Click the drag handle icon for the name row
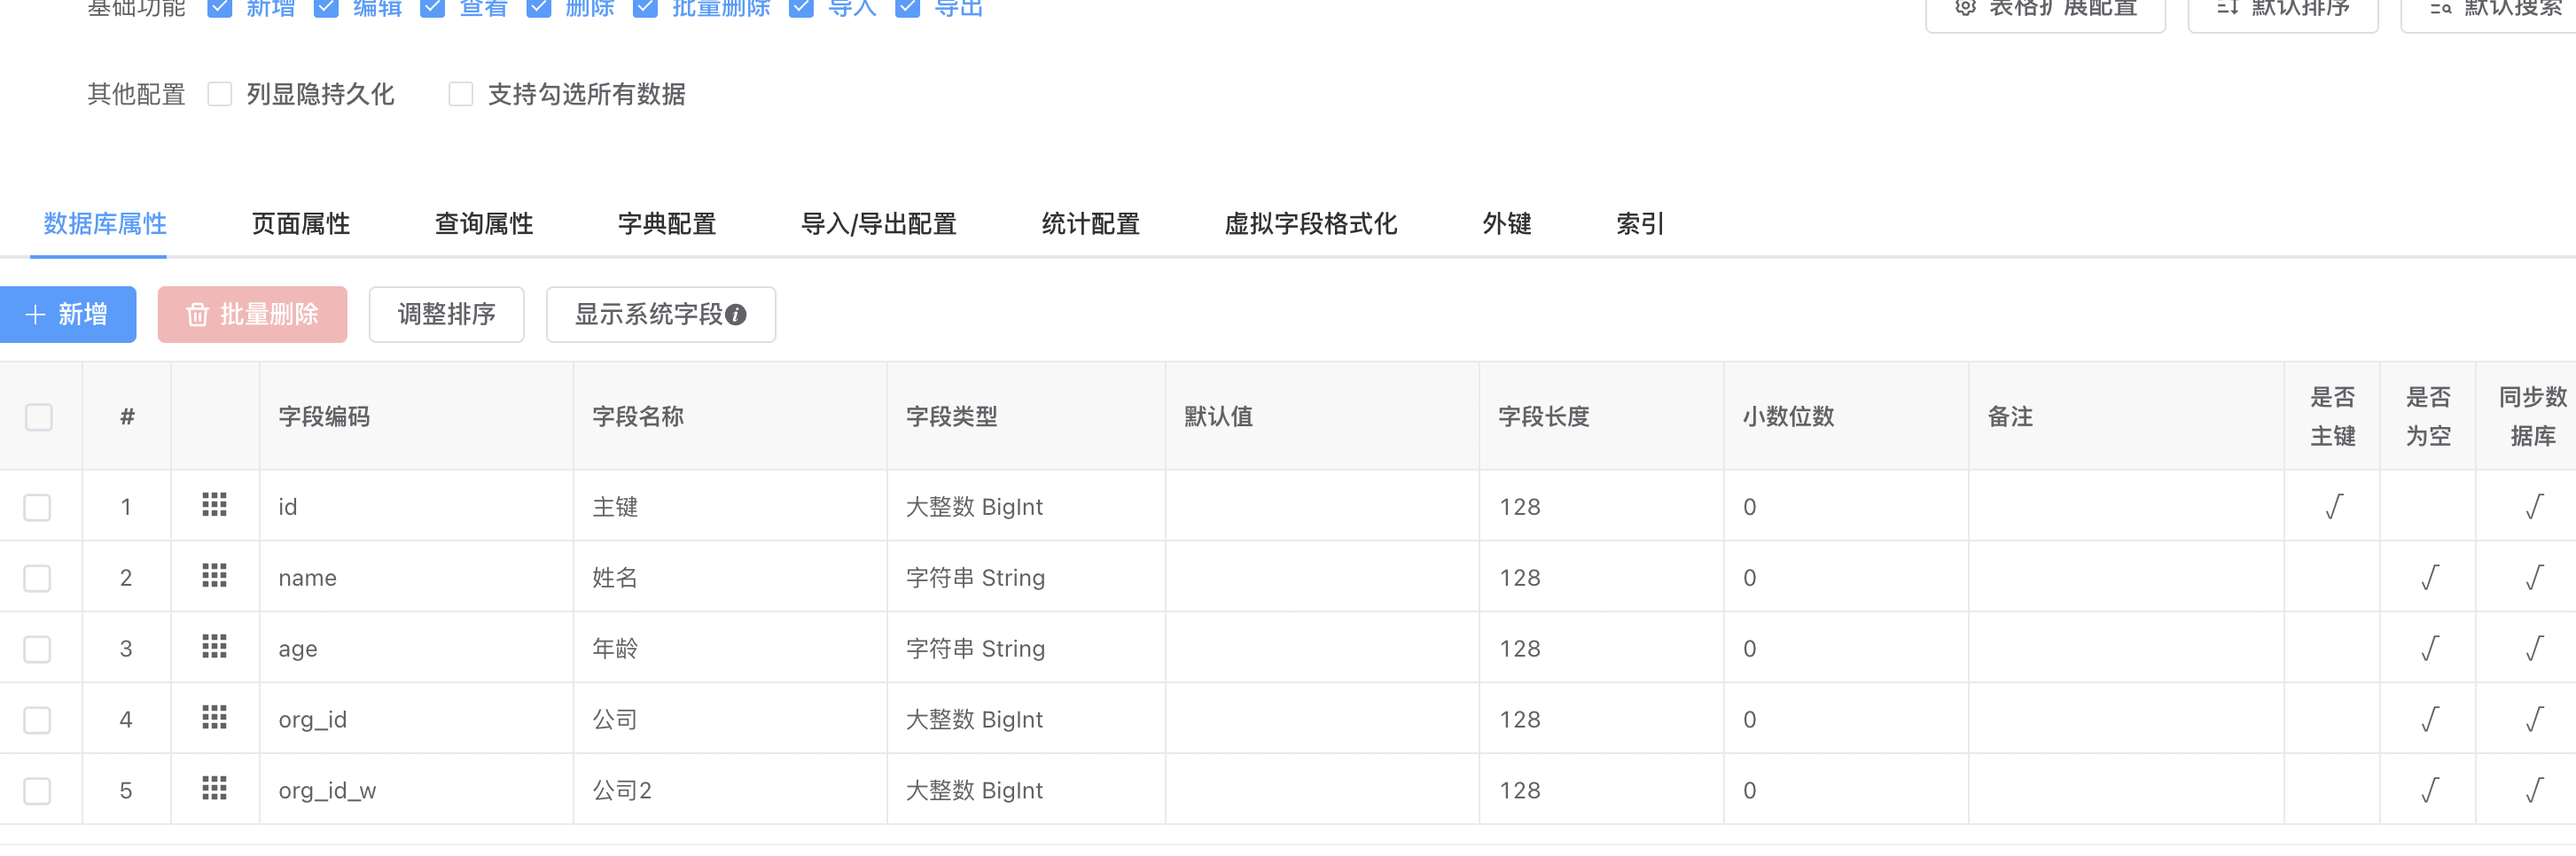Viewport: 2576px width, 856px height. tap(214, 576)
